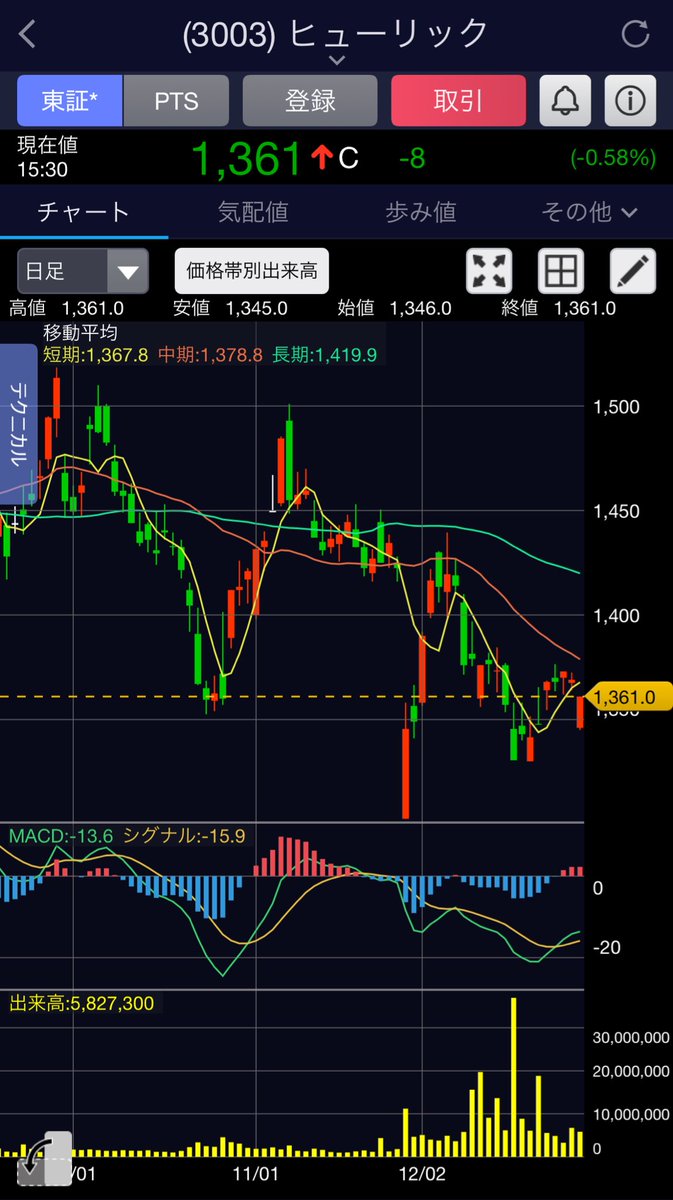This screenshot has height=1200, width=673.
Task: Tap the red 取引 button
Action: coord(458,101)
